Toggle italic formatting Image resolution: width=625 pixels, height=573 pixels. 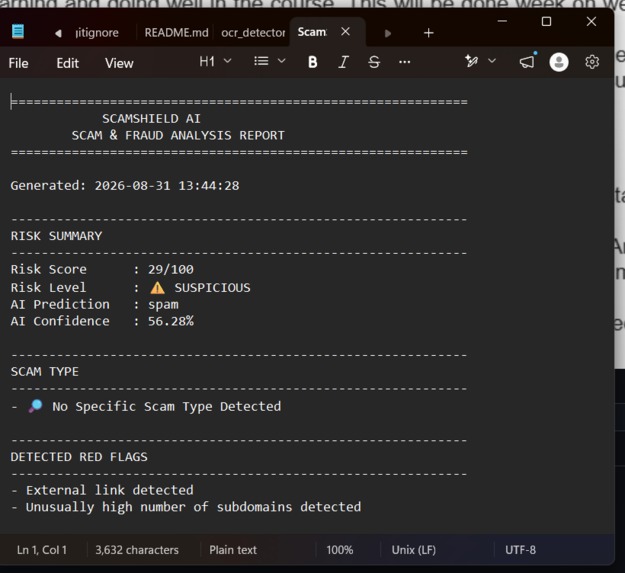click(343, 62)
